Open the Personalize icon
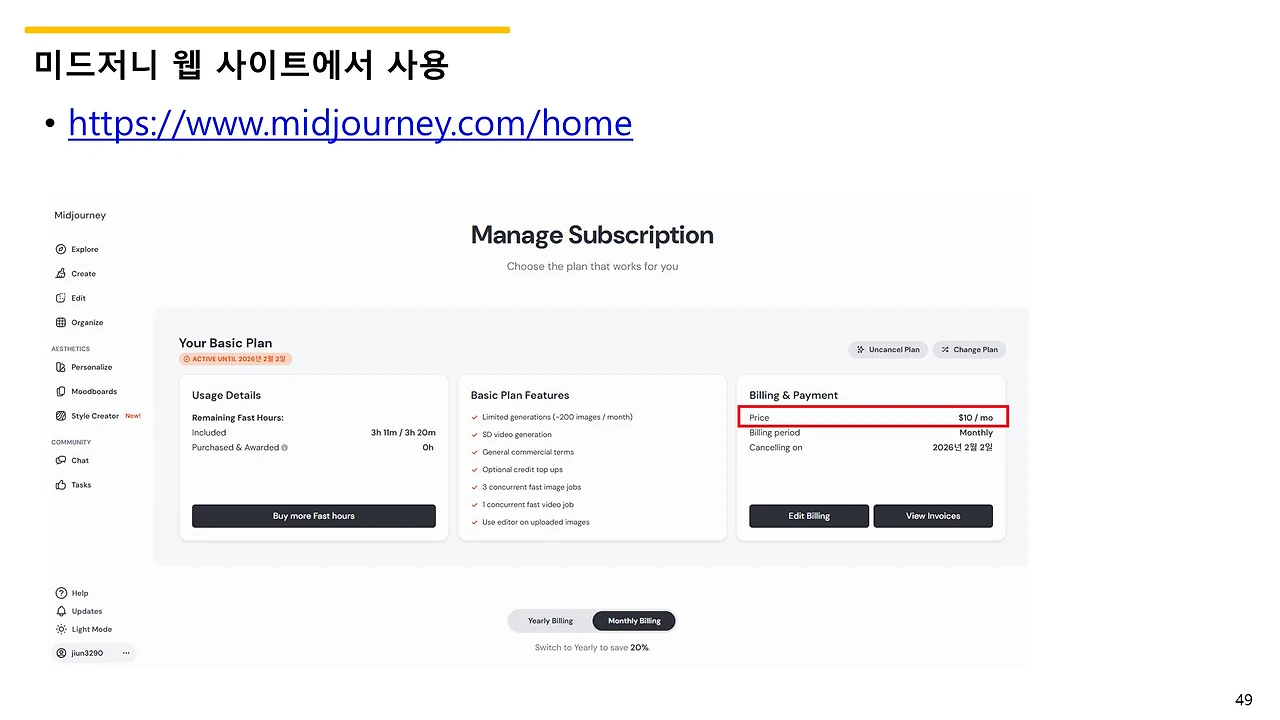The image size is (1280, 720). (61, 367)
